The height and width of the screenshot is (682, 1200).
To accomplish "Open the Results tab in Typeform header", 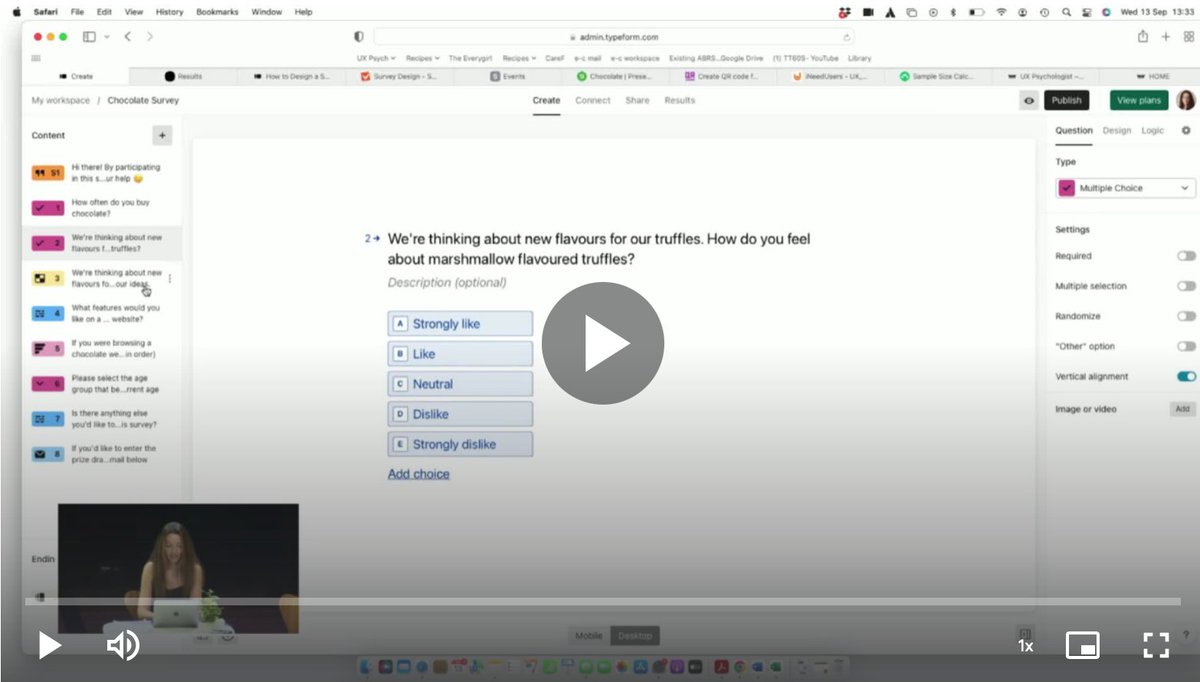I will pos(679,100).
